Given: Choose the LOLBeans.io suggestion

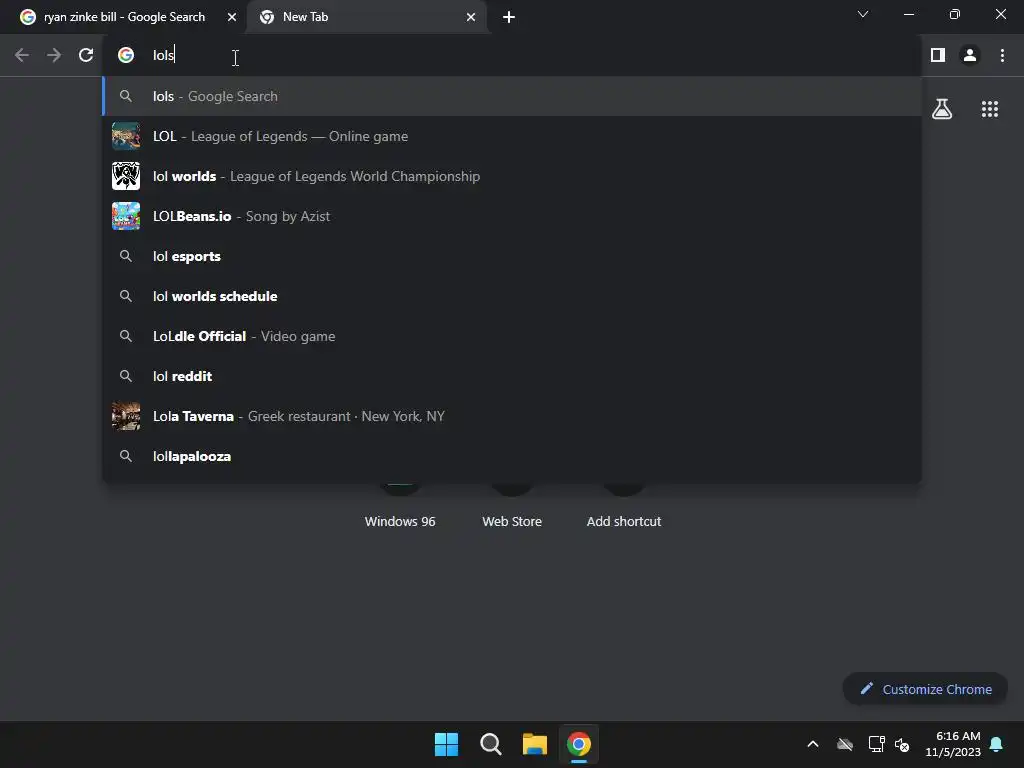Looking at the screenshot, I should 513,216.
